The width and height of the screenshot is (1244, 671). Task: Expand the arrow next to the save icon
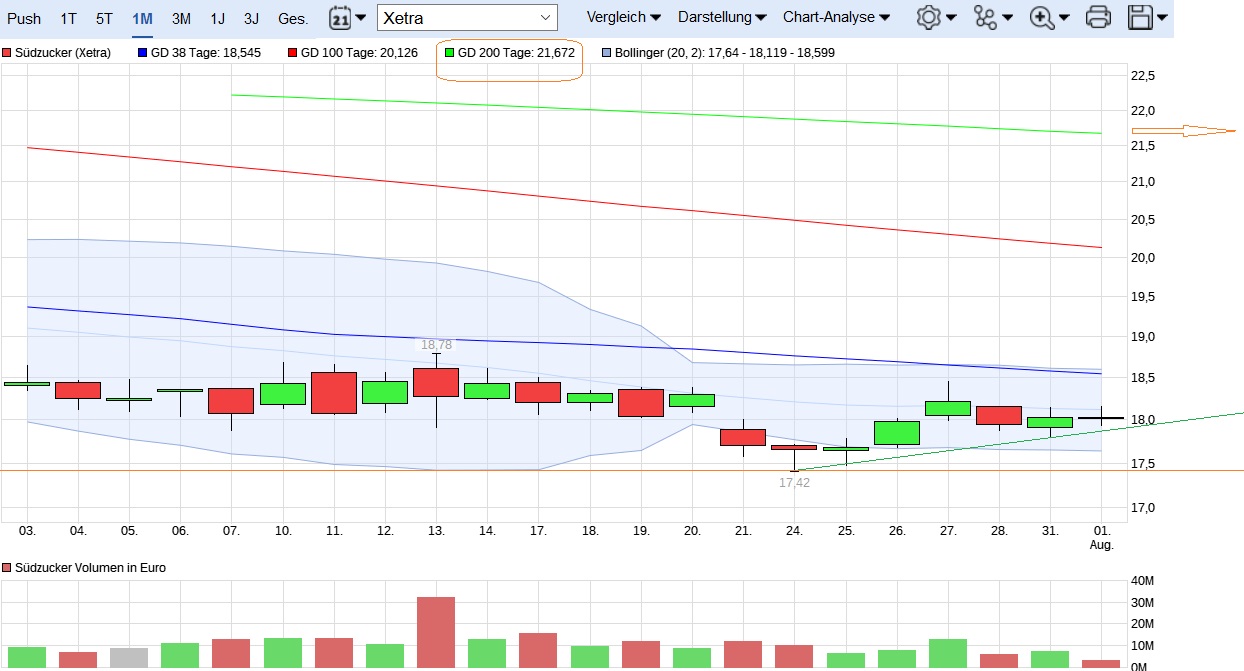click(x=1161, y=18)
